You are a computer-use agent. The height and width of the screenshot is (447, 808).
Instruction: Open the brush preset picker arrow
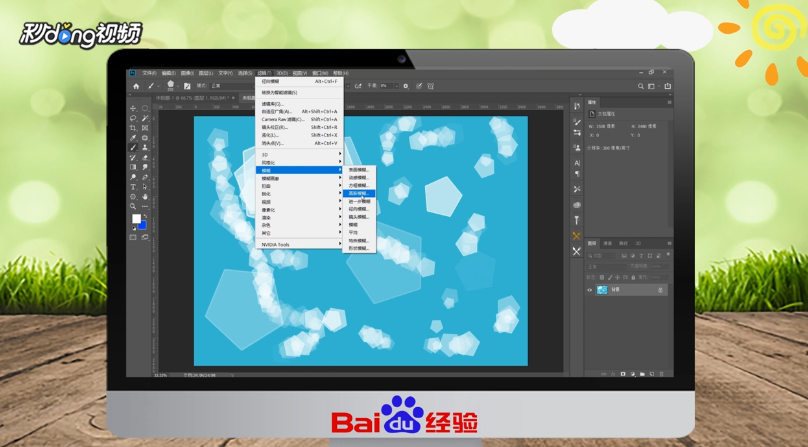(178, 86)
